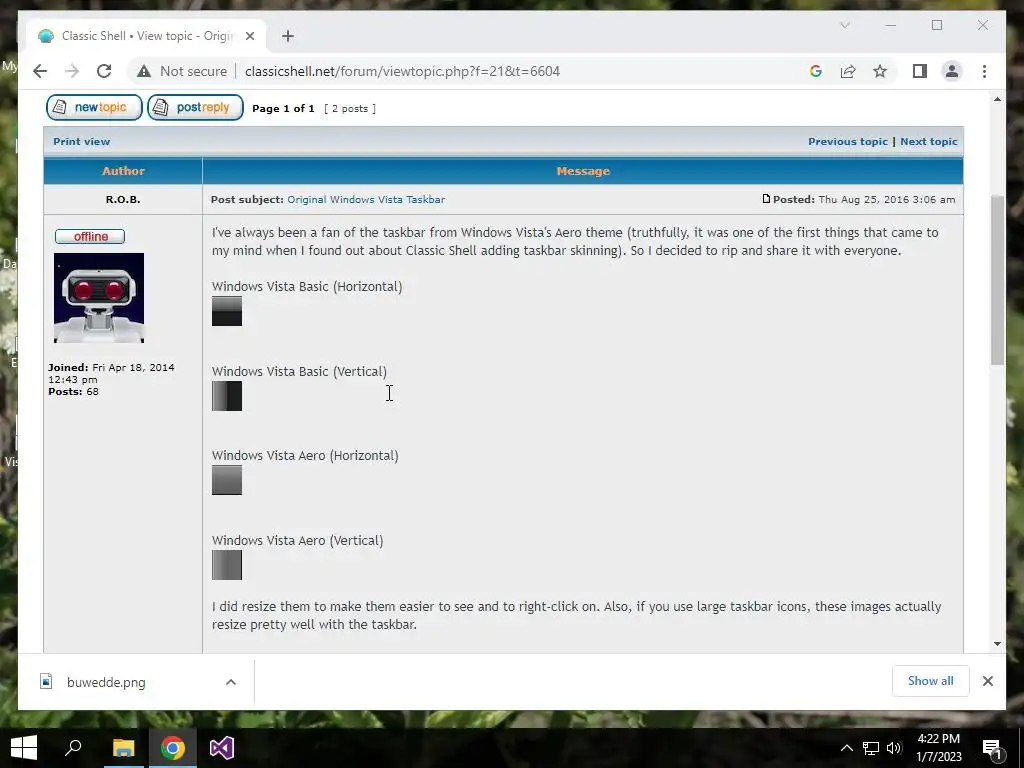Screen dimensions: 1024x768
Task: Open the Print view link
Action: [82, 142]
